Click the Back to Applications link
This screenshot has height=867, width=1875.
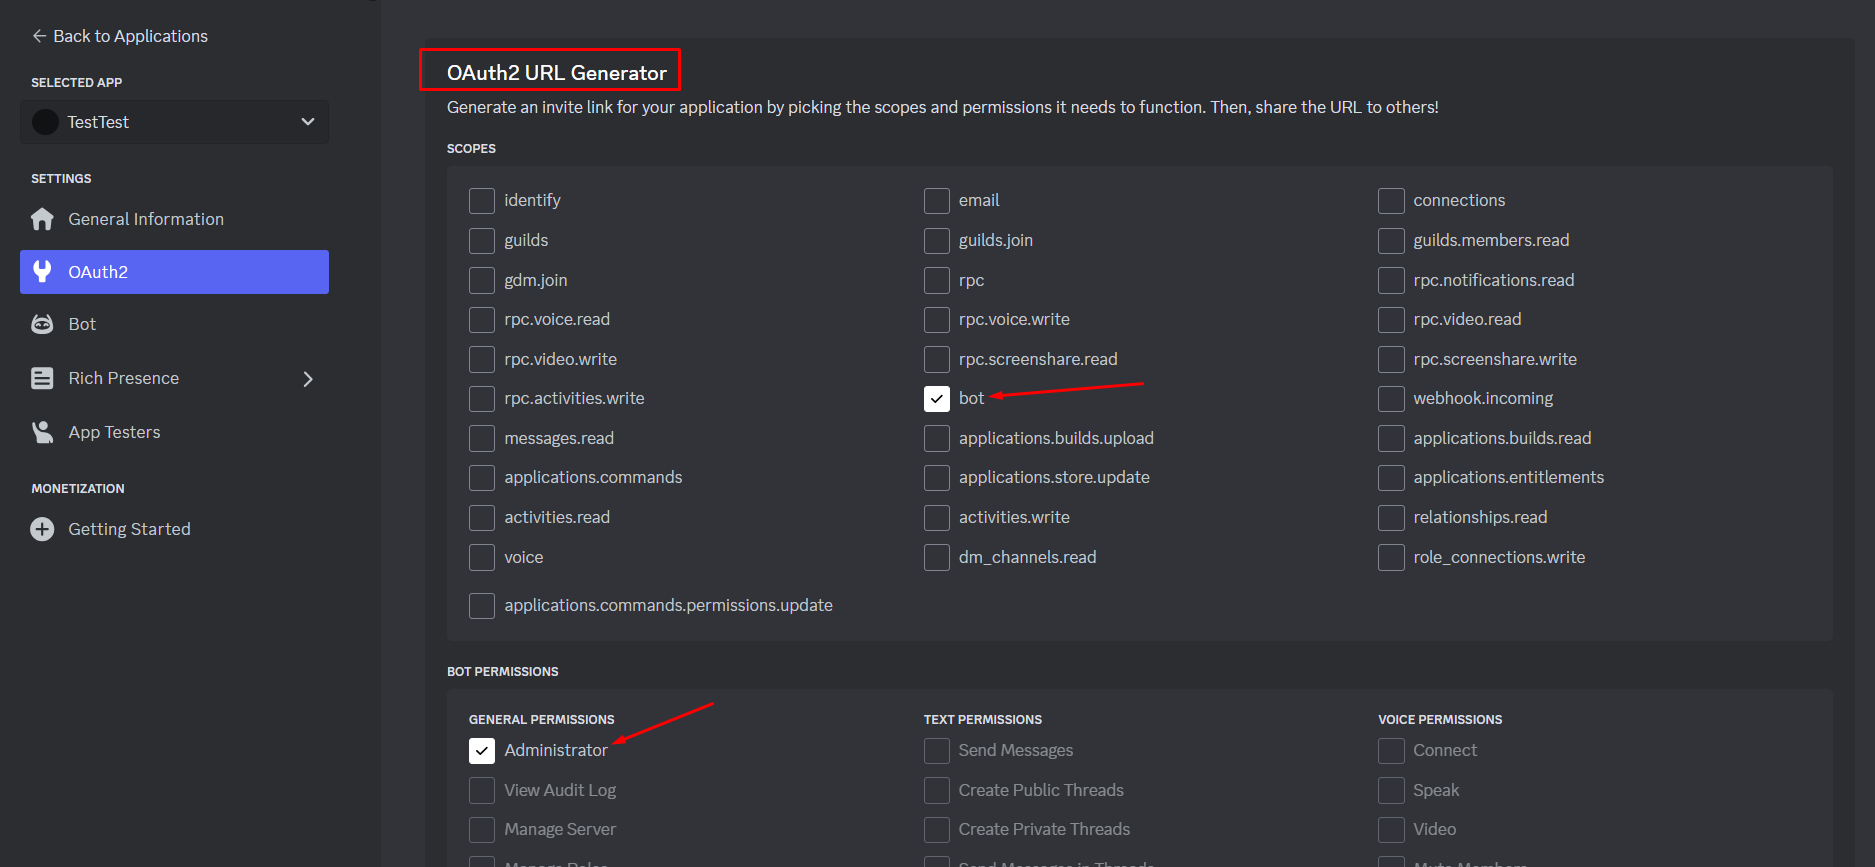click(130, 36)
